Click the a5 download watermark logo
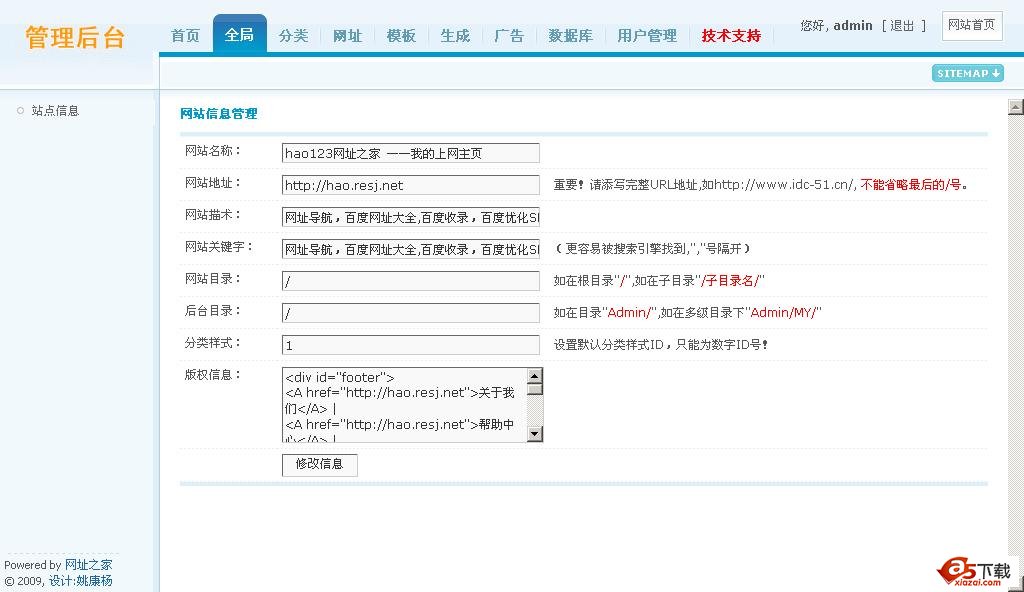This screenshot has height=592, width=1024. point(975,571)
